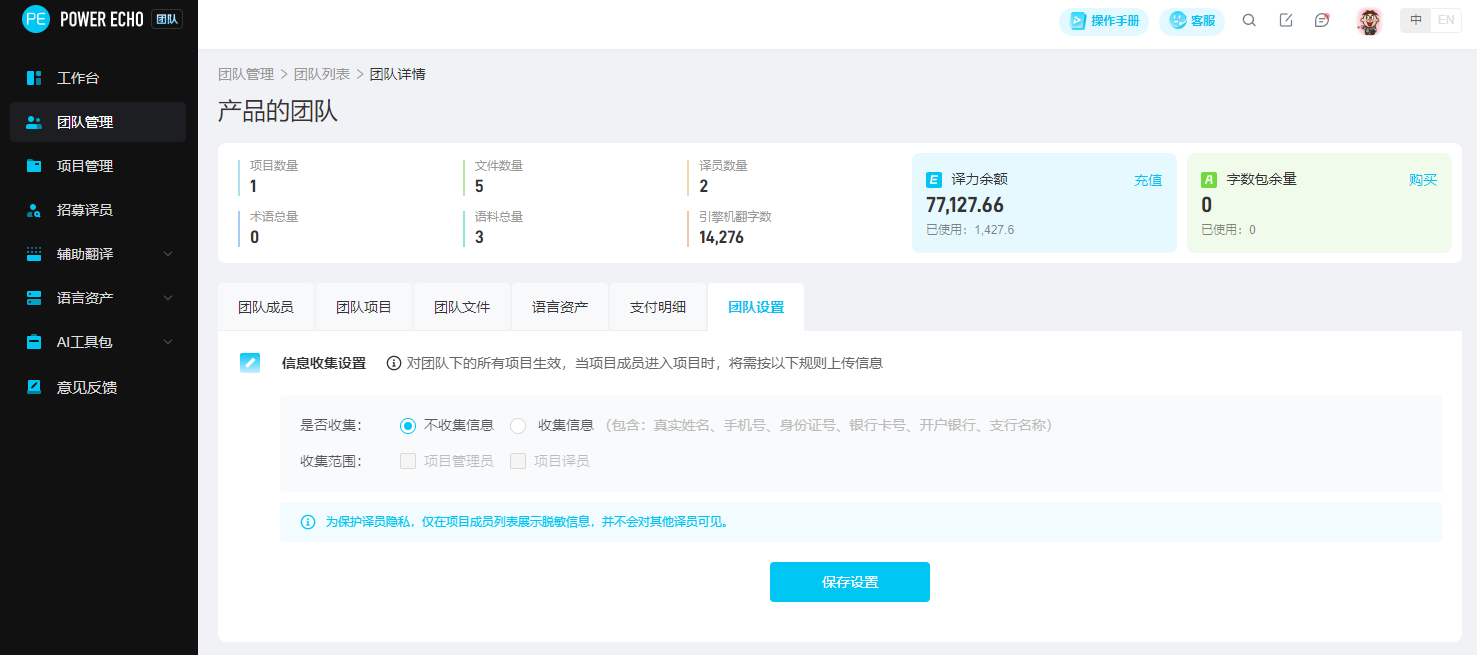Click the info icon beside 信息收集设置
Screen dimensions: 1477x655
click(394, 363)
